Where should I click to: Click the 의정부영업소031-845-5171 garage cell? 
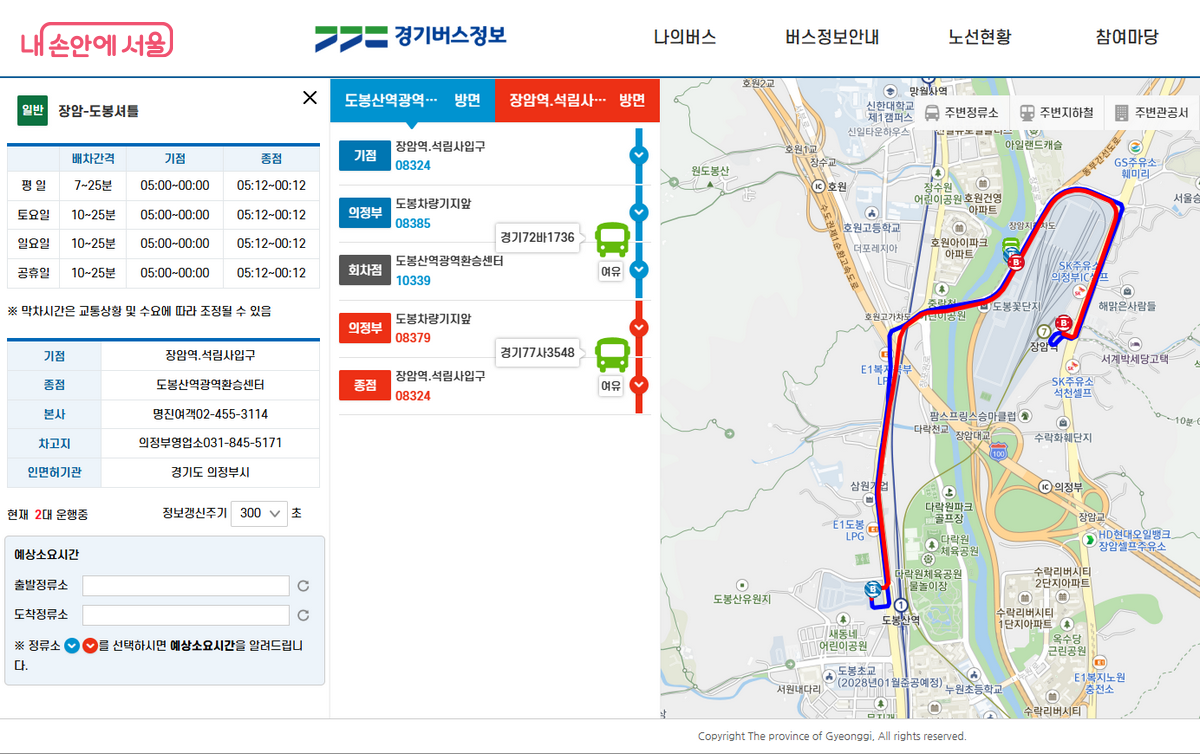[x=211, y=443]
